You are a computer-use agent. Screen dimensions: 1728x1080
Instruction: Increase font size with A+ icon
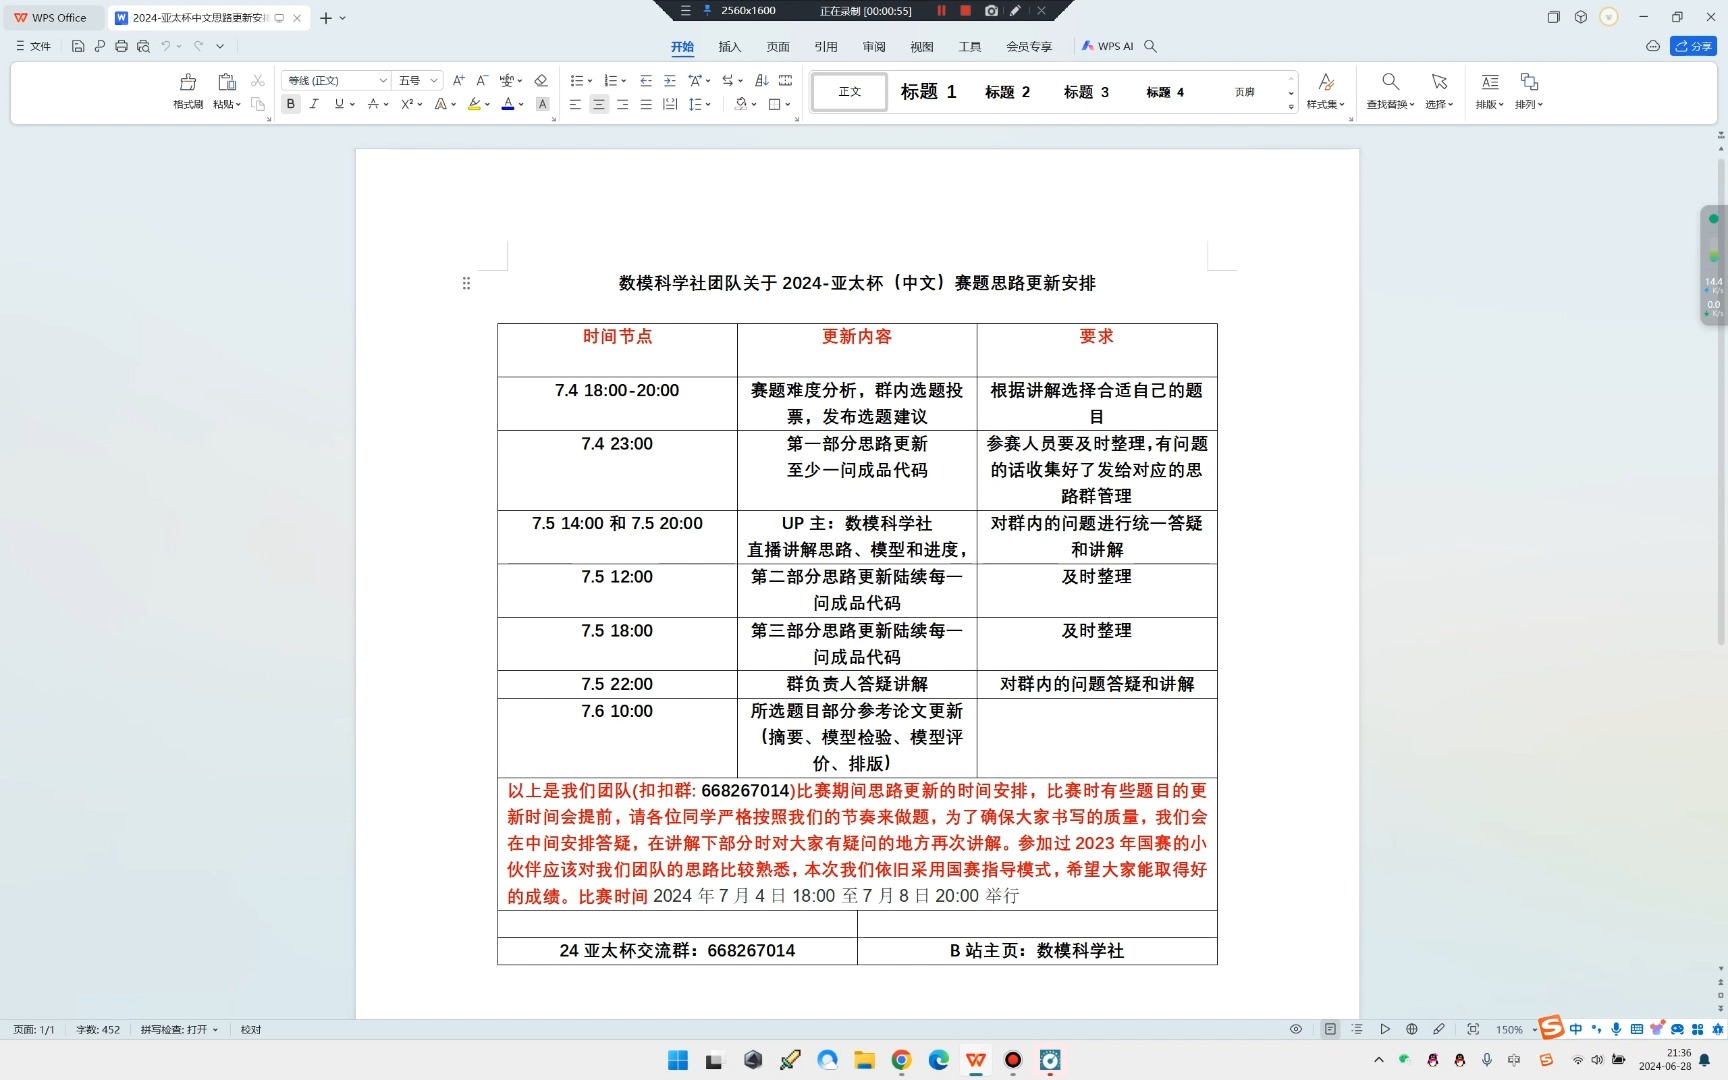pyautogui.click(x=458, y=80)
